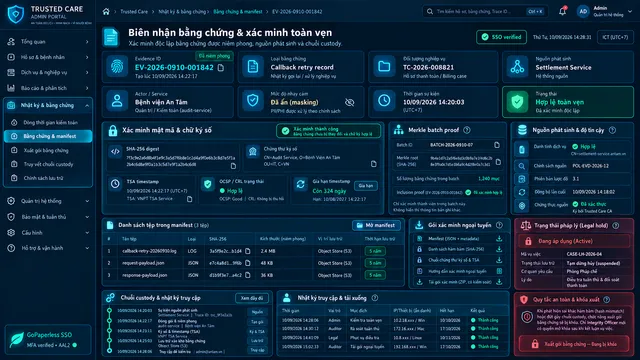
Task: Click the Mở manifest button
Action: coord(376,225)
